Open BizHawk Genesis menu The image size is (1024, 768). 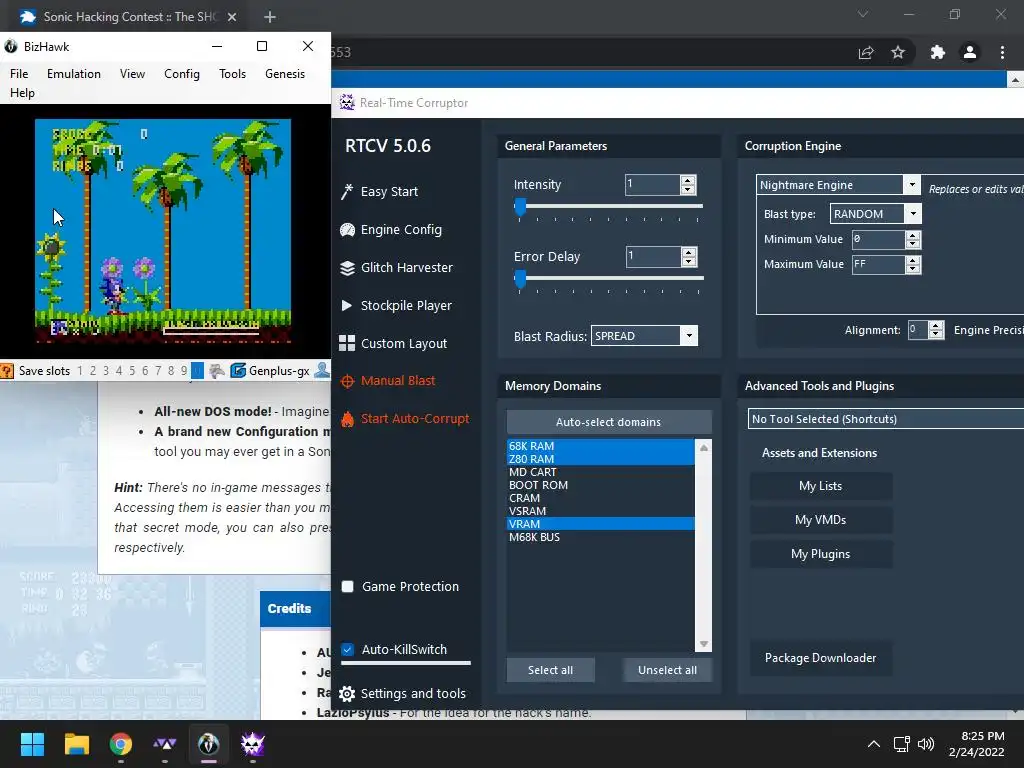point(285,74)
